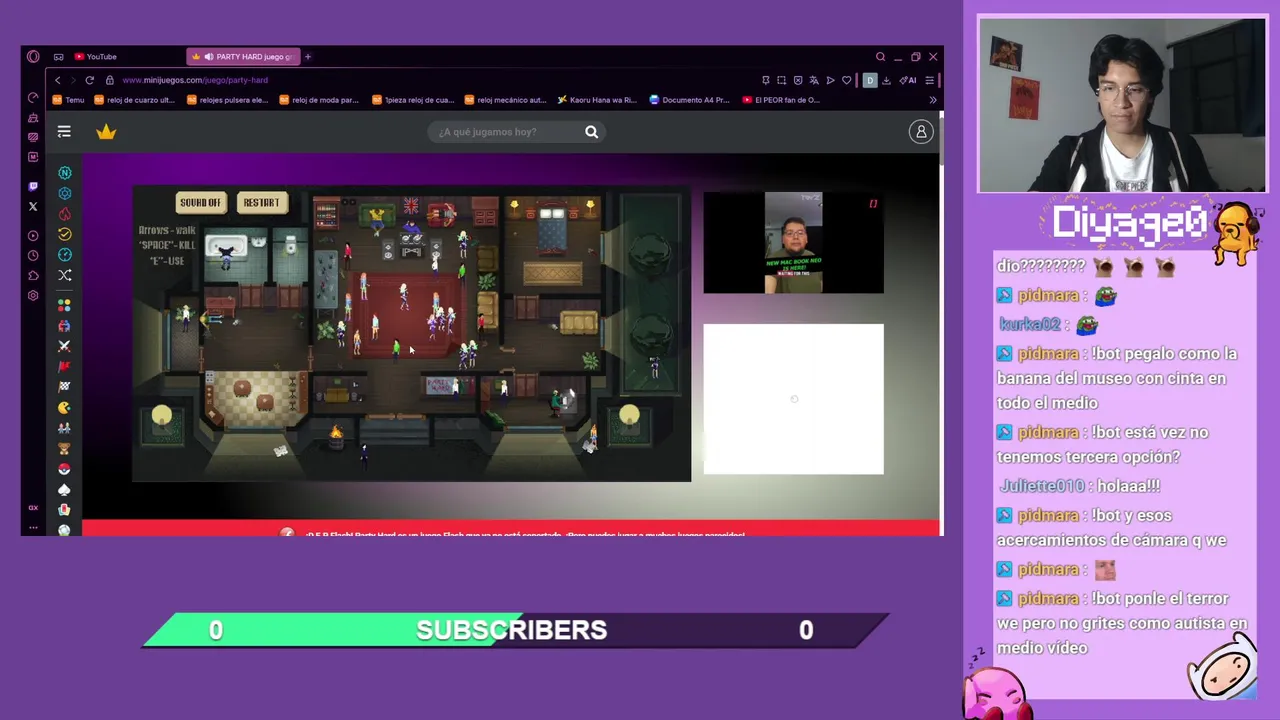This screenshot has height=720, width=1280.
Task: Open history clock in Opera sidebar
Action: tap(33, 256)
